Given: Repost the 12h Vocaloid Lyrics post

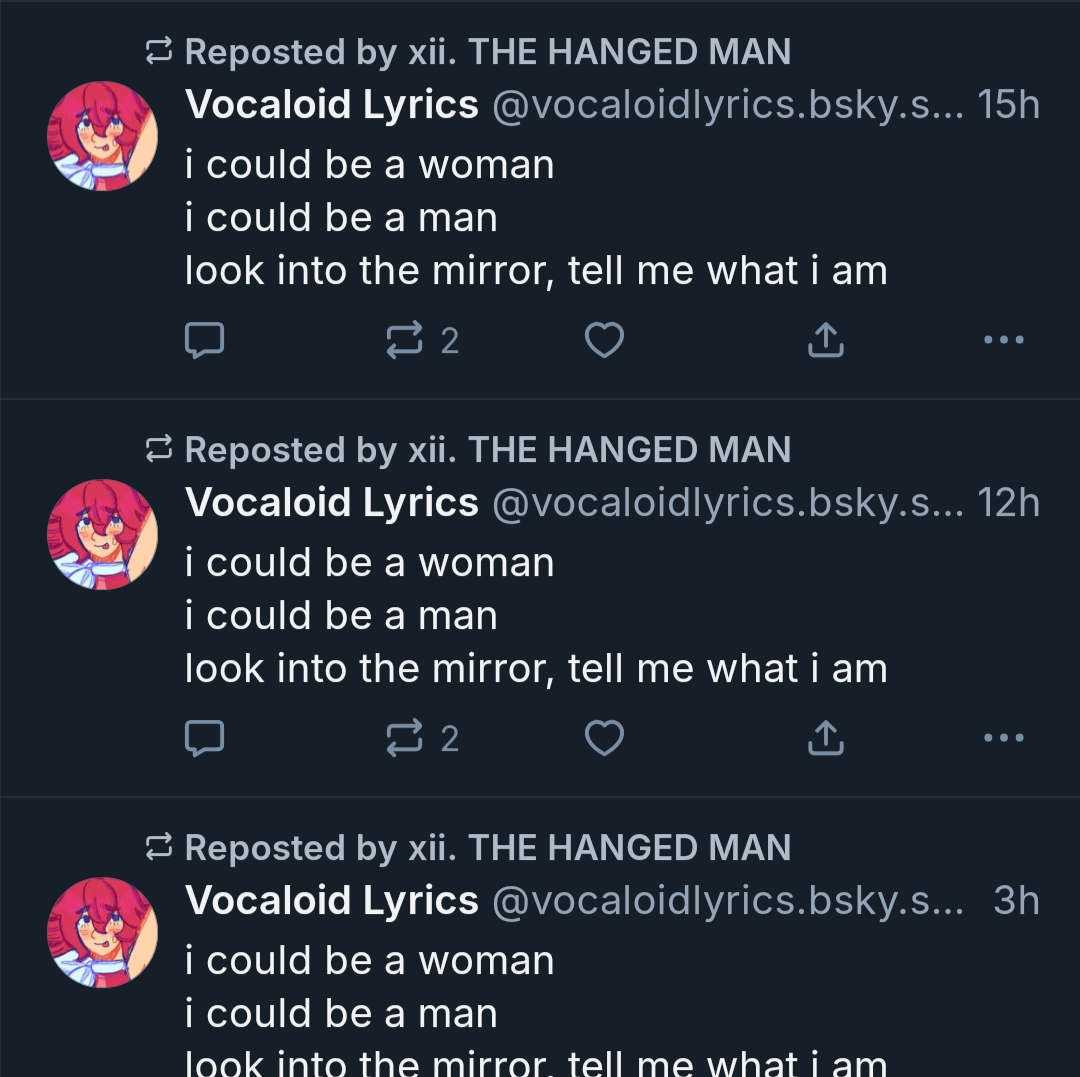Looking at the screenshot, I should 405,739.
